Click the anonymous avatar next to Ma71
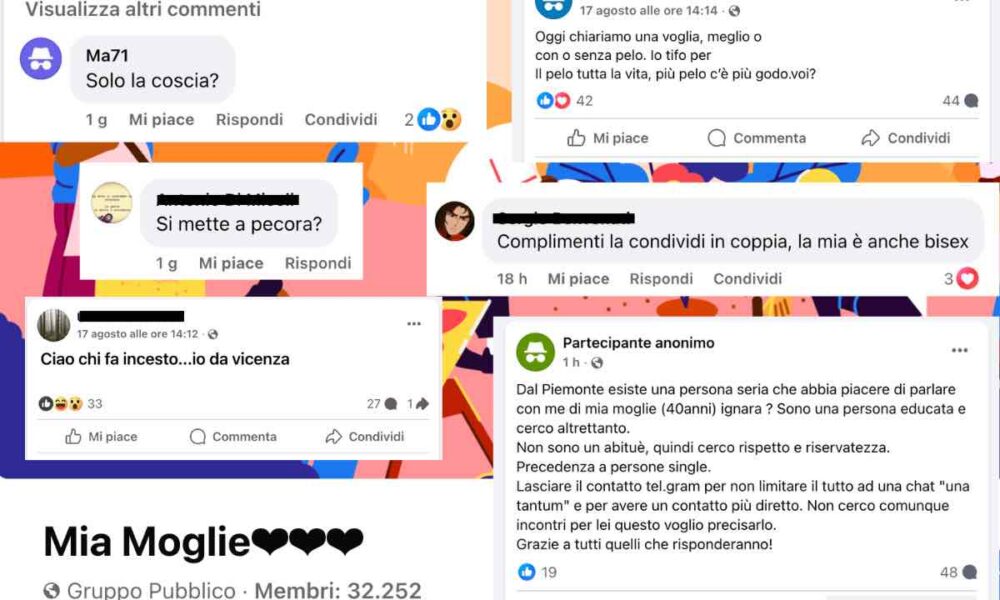 [41, 59]
